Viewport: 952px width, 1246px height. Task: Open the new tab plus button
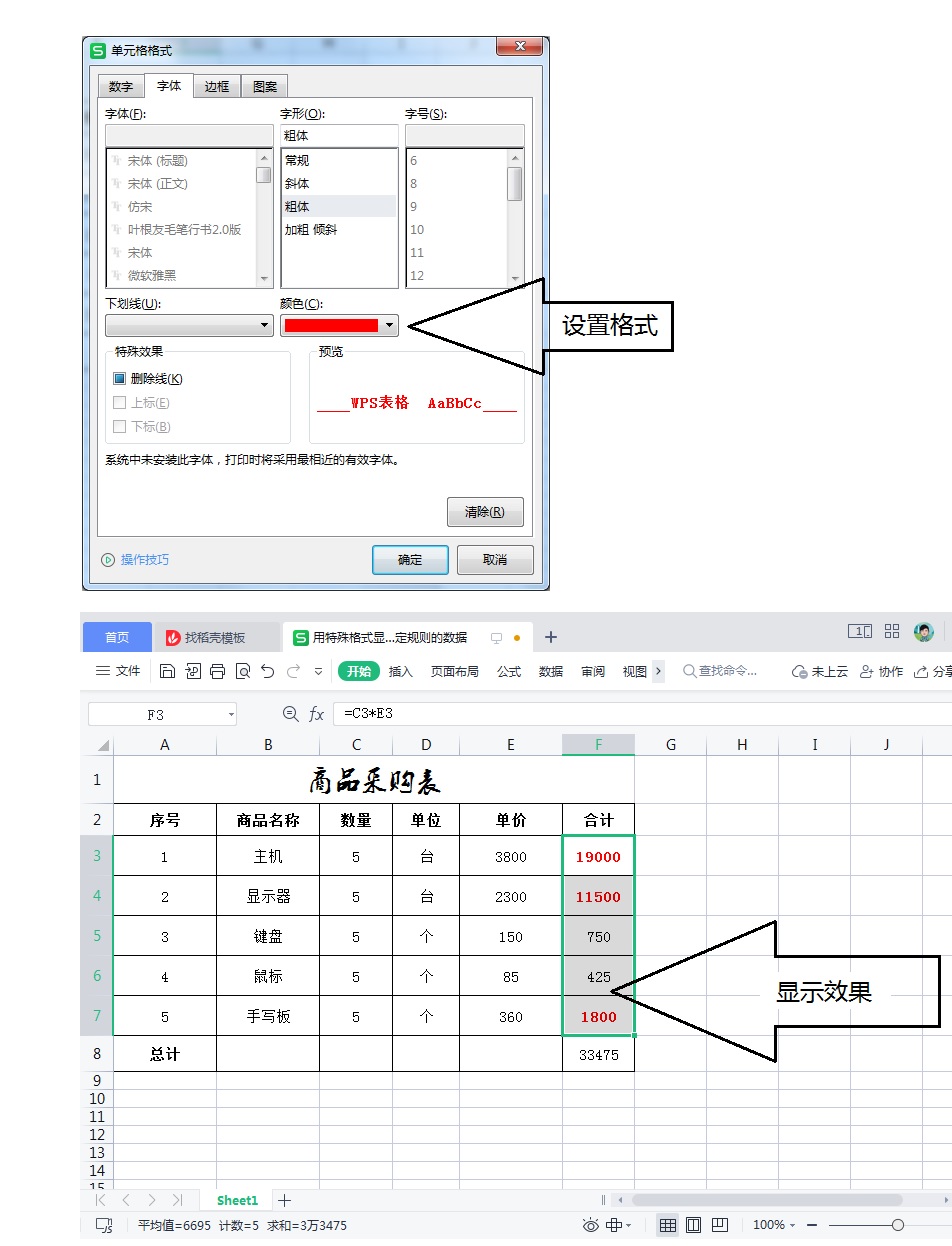pyautogui.click(x=550, y=637)
